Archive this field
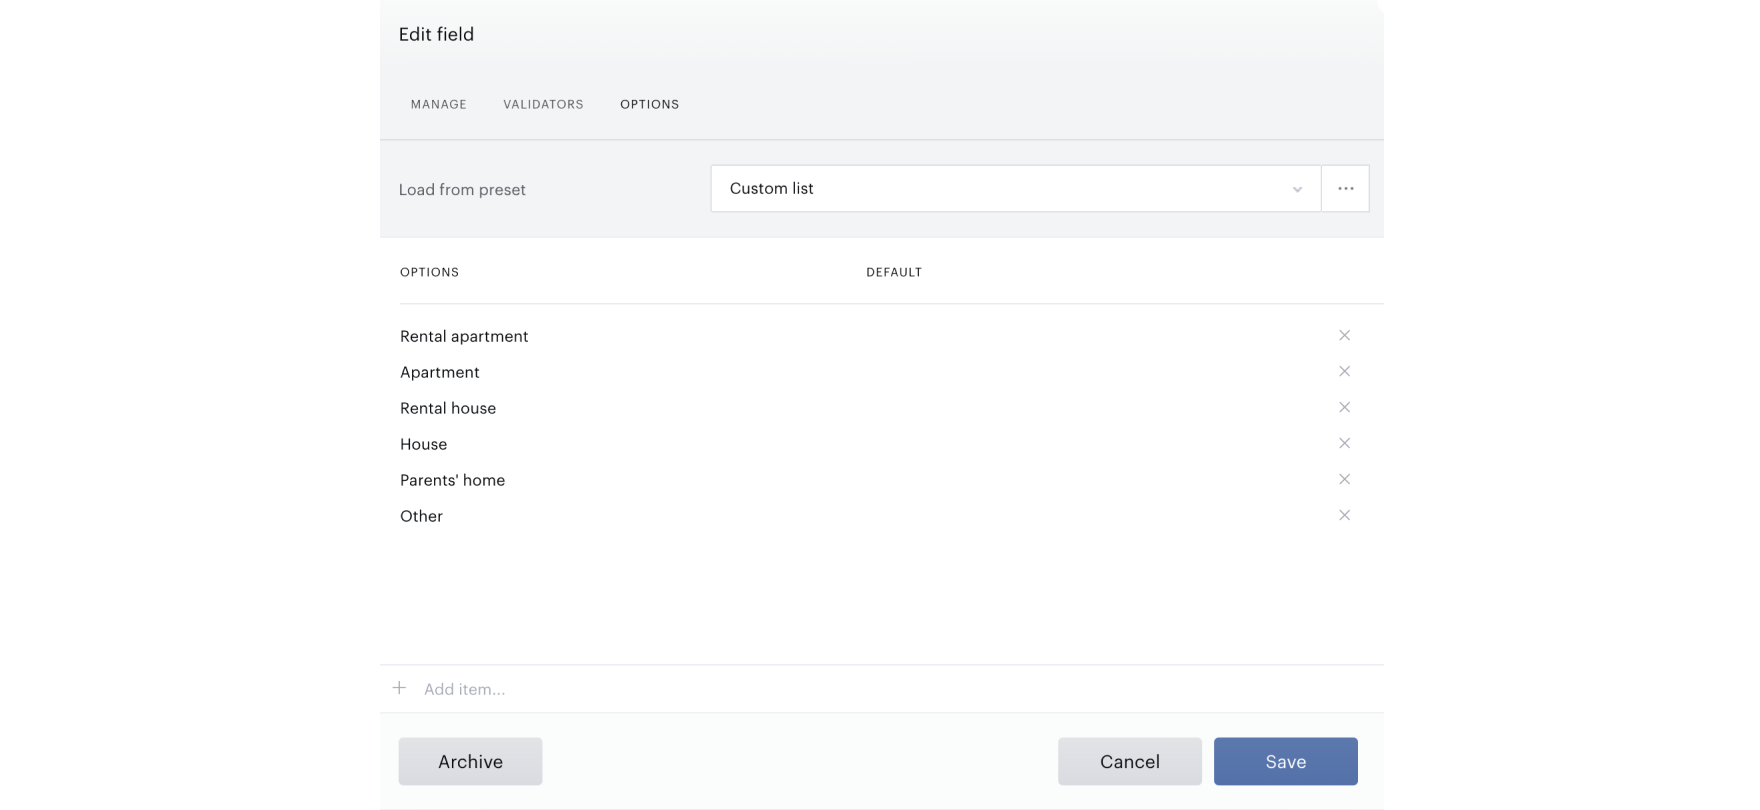This screenshot has width=1760, height=810. [x=470, y=761]
